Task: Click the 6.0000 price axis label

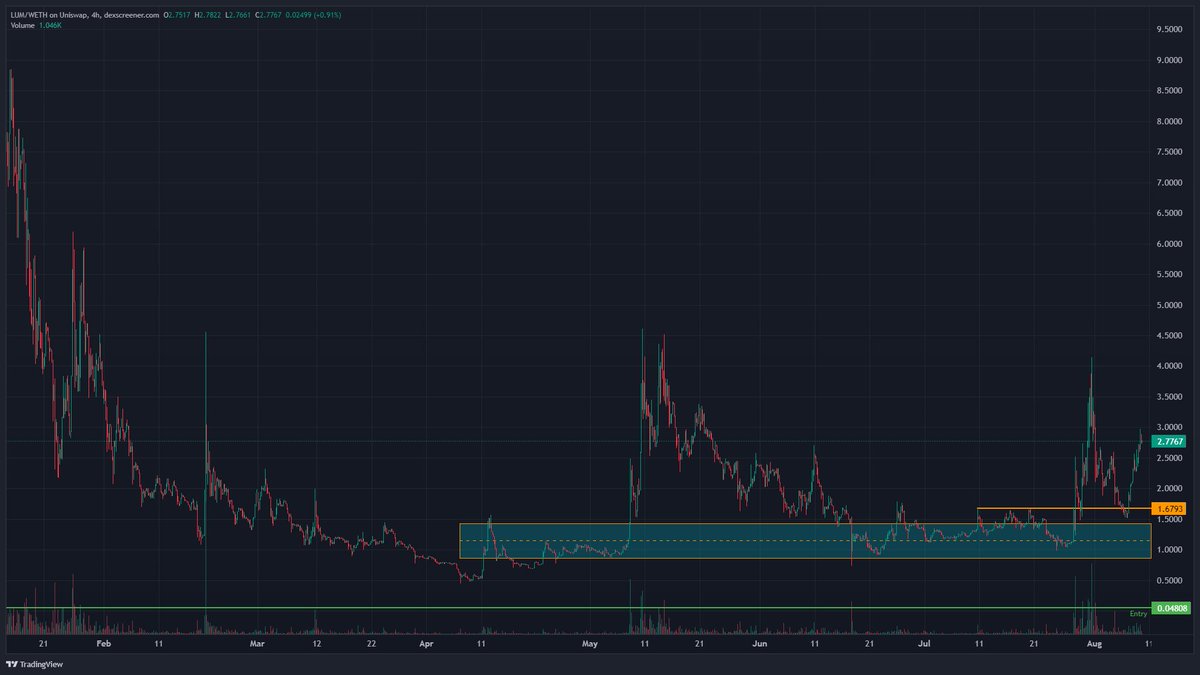Action: [1170, 244]
